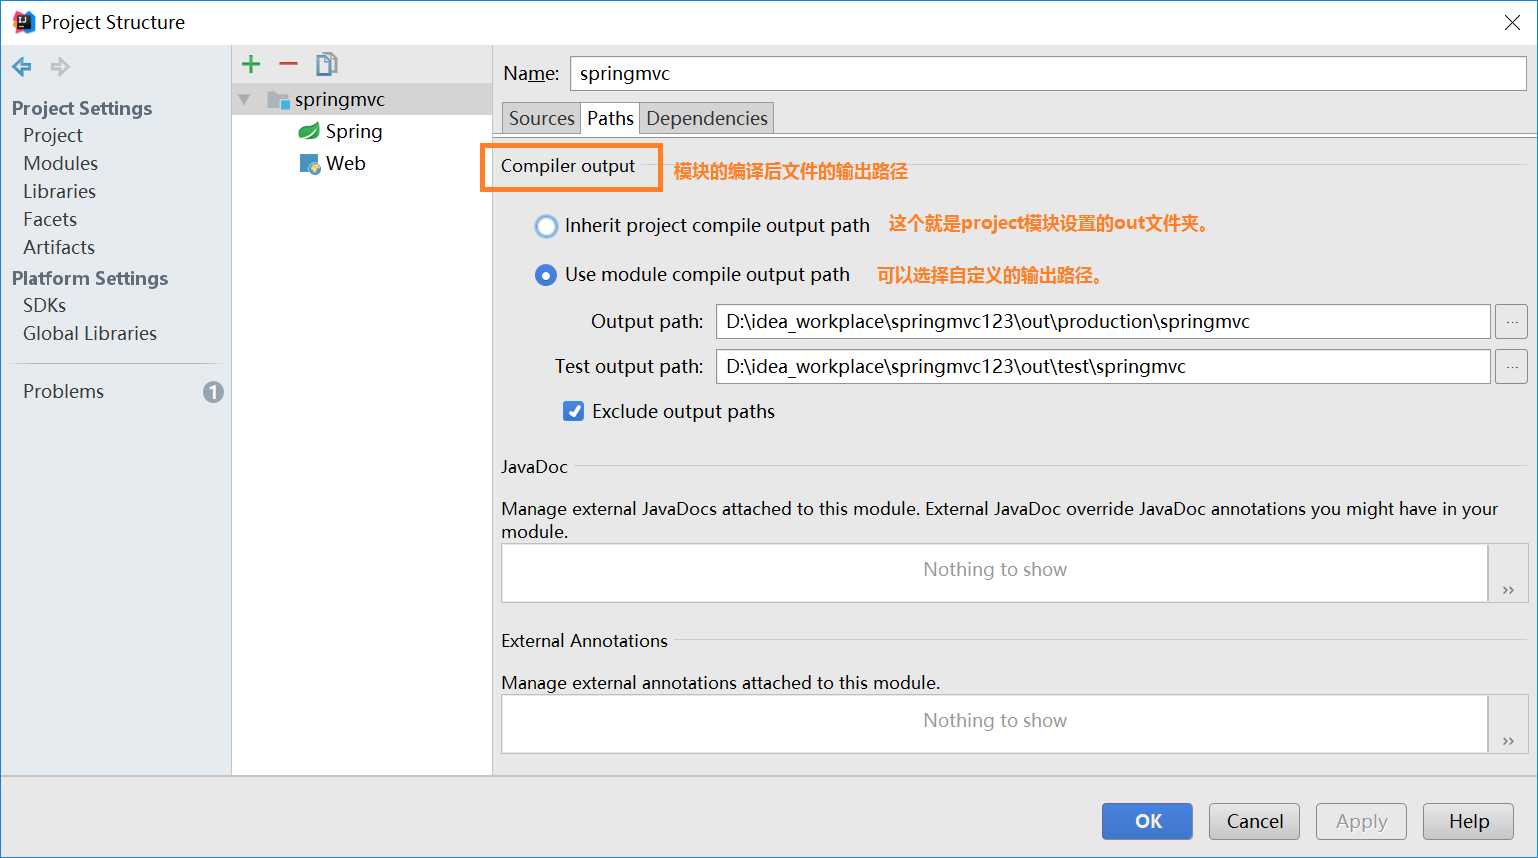The height and width of the screenshot is (858, 1538).
Task: Open the Problems count badge
Action: 213,392
